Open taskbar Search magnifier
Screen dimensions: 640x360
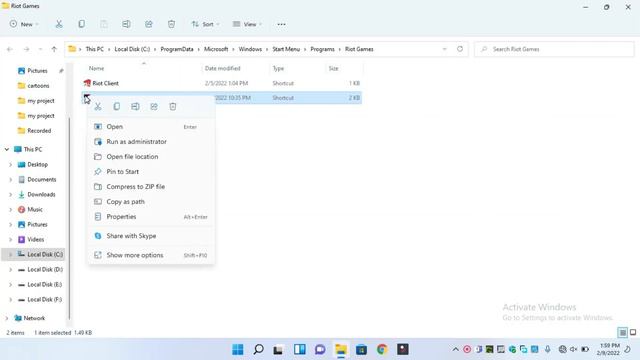pos(258,349)
